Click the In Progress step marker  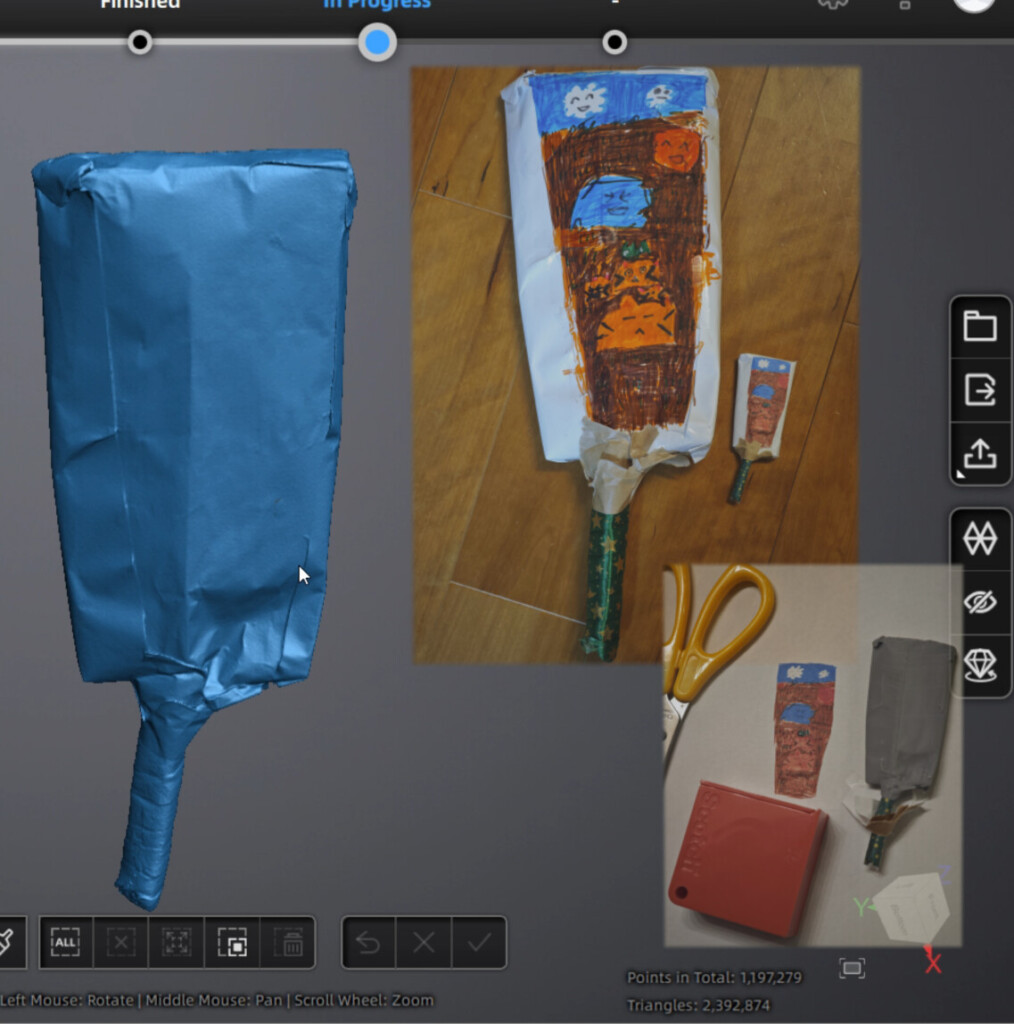click(377, 42)
